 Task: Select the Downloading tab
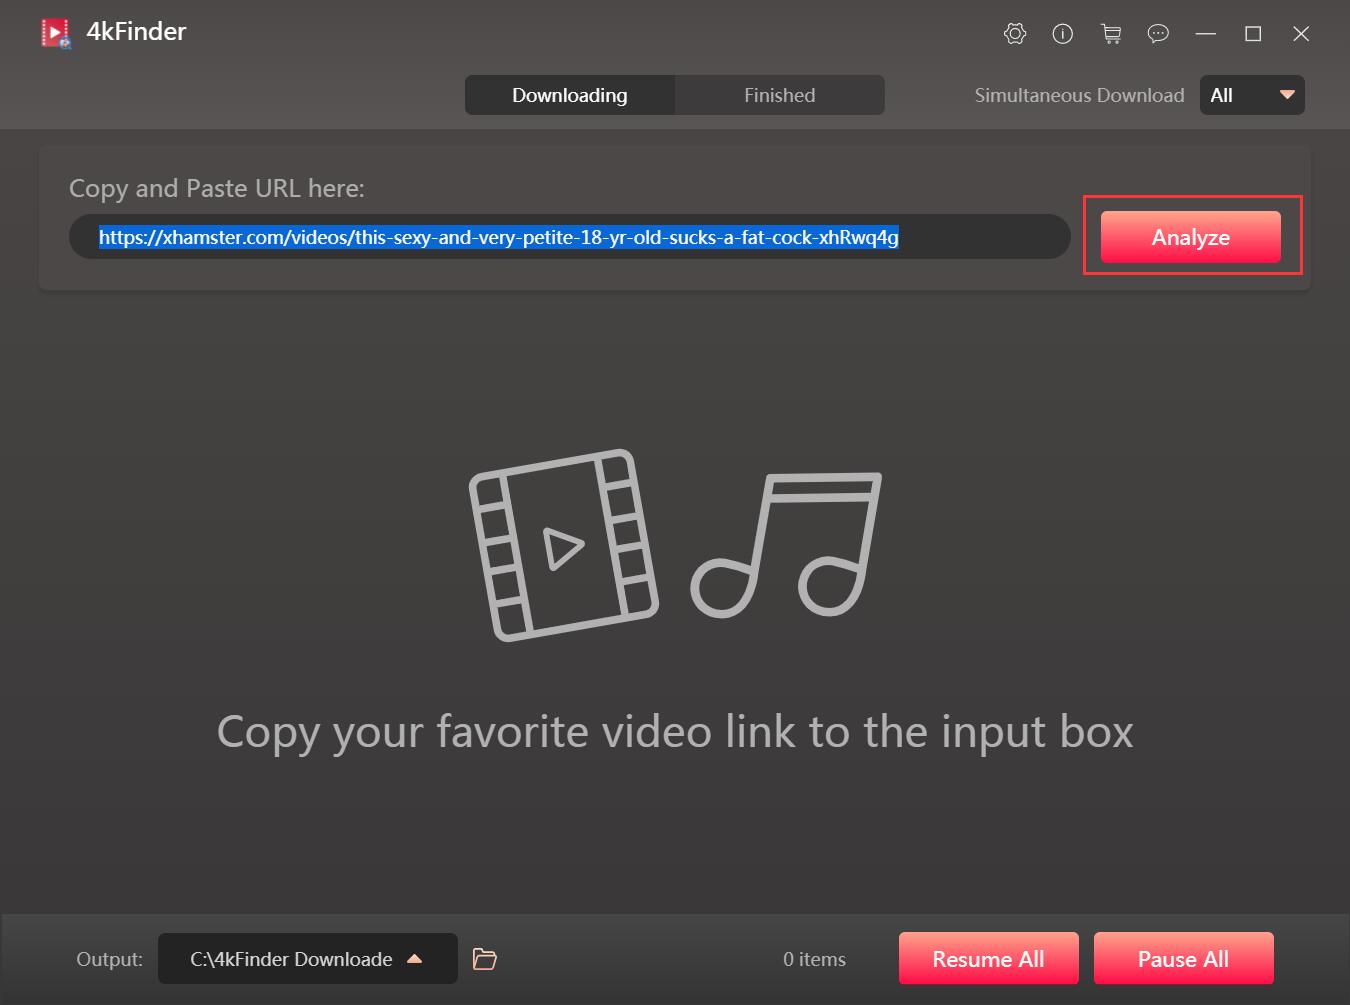(x=569, y=94)
